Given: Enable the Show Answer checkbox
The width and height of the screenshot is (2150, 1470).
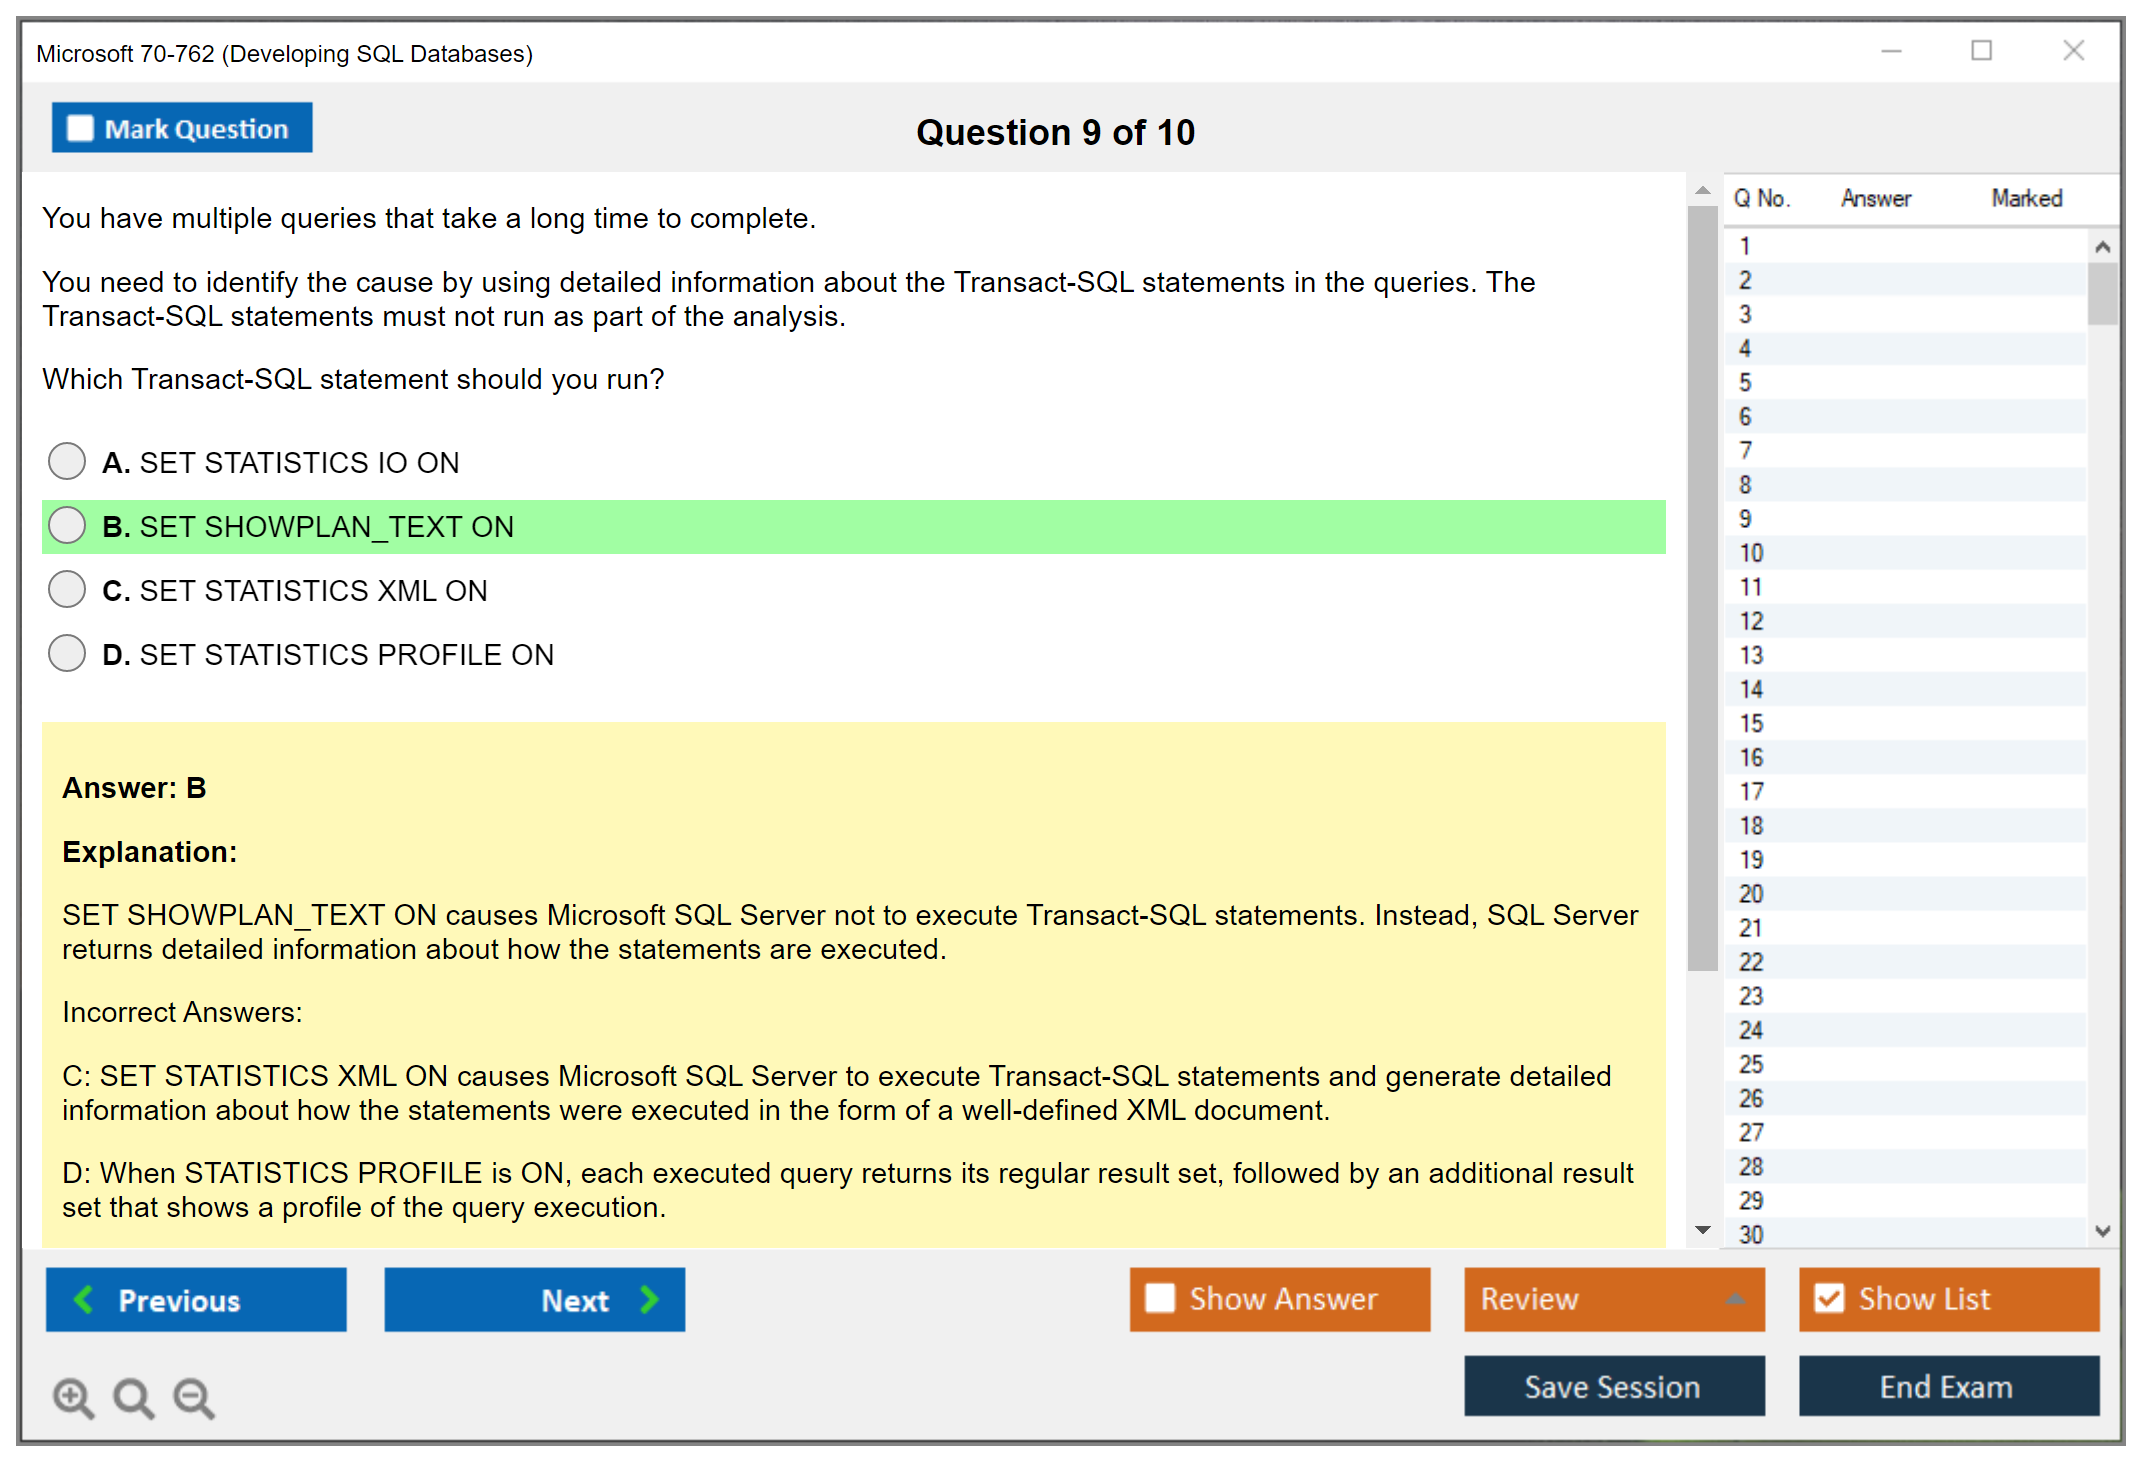Looking at the screenshot, I should (1160, 1298).
